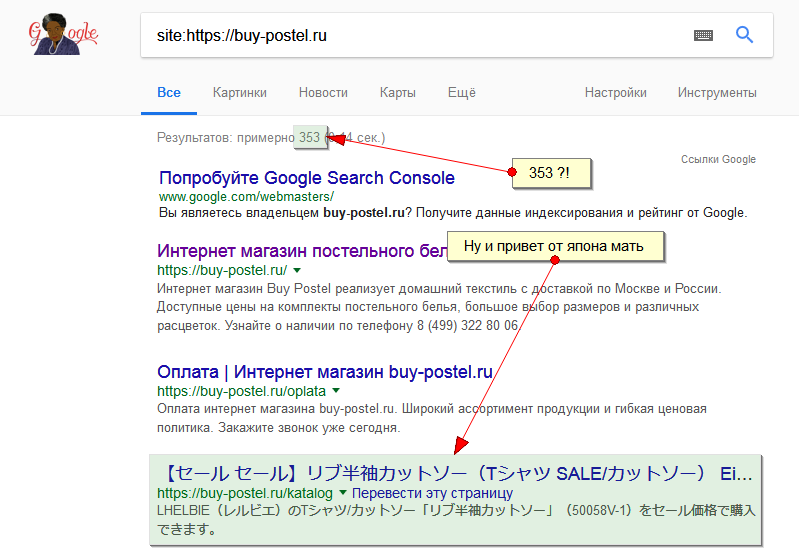Screen dimensions: 799x555
Task: Open the Japanese-titled リブ半袖カットソー result
Action: [456, 474]
